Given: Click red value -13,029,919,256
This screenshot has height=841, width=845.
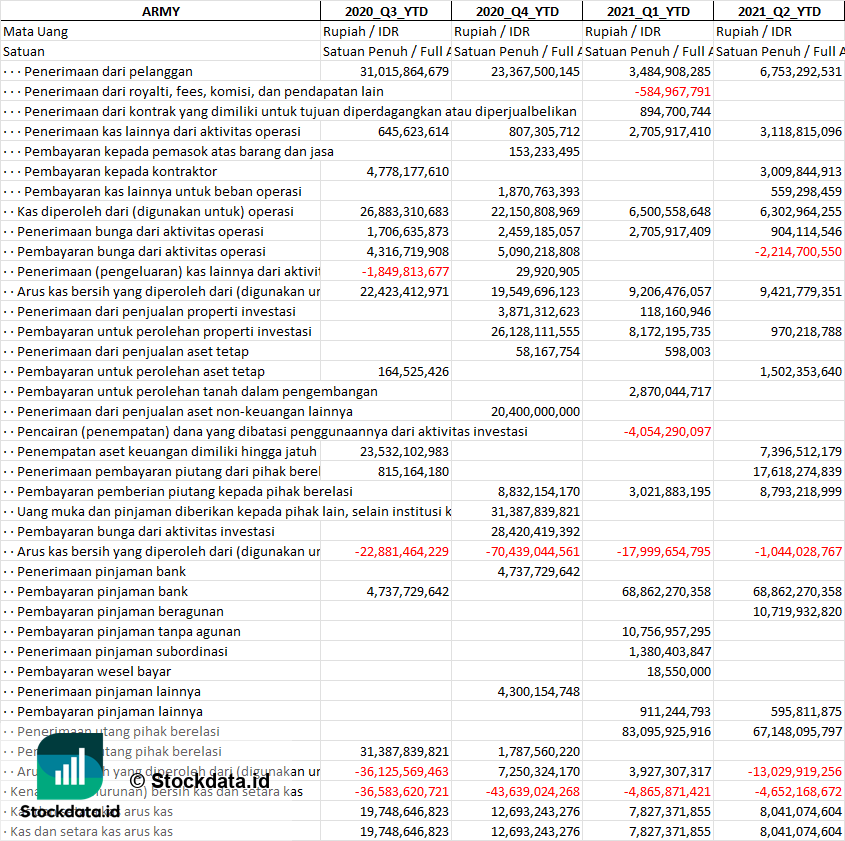Looking at the screenshot, I should click(795, 772).
